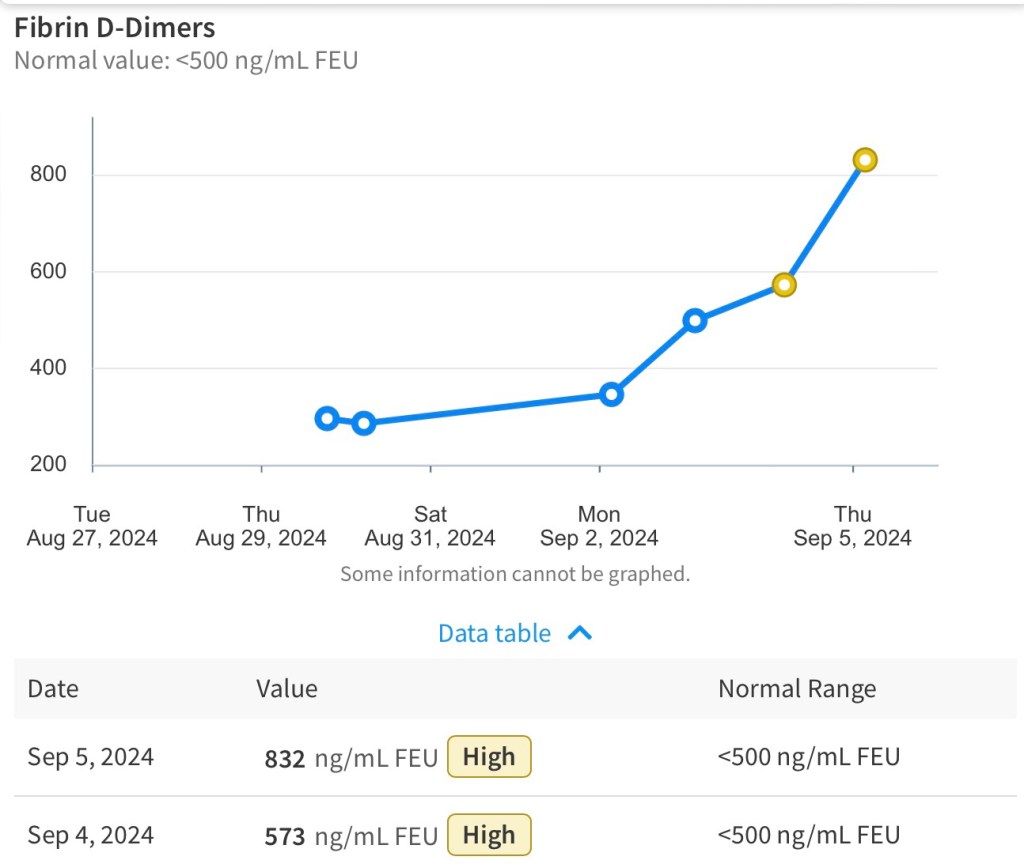
Task: Collapse the Data table using chevron arrow
Action: click(580, 633)
